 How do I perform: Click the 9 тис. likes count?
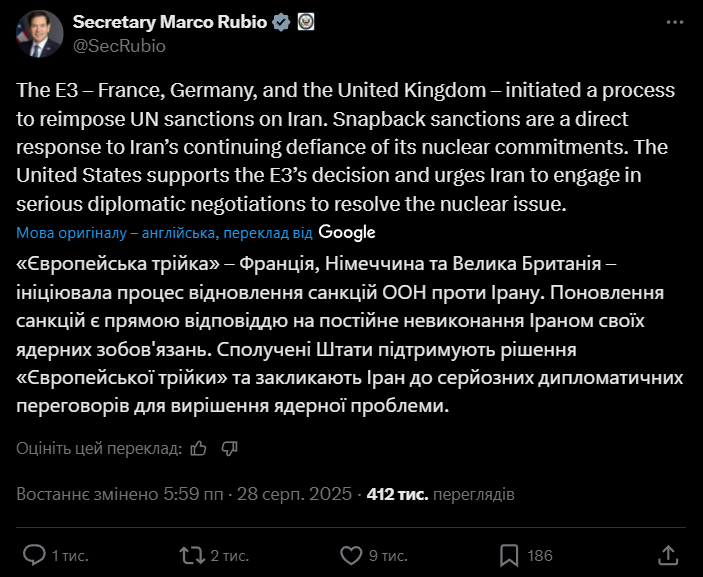pos(387,555)
